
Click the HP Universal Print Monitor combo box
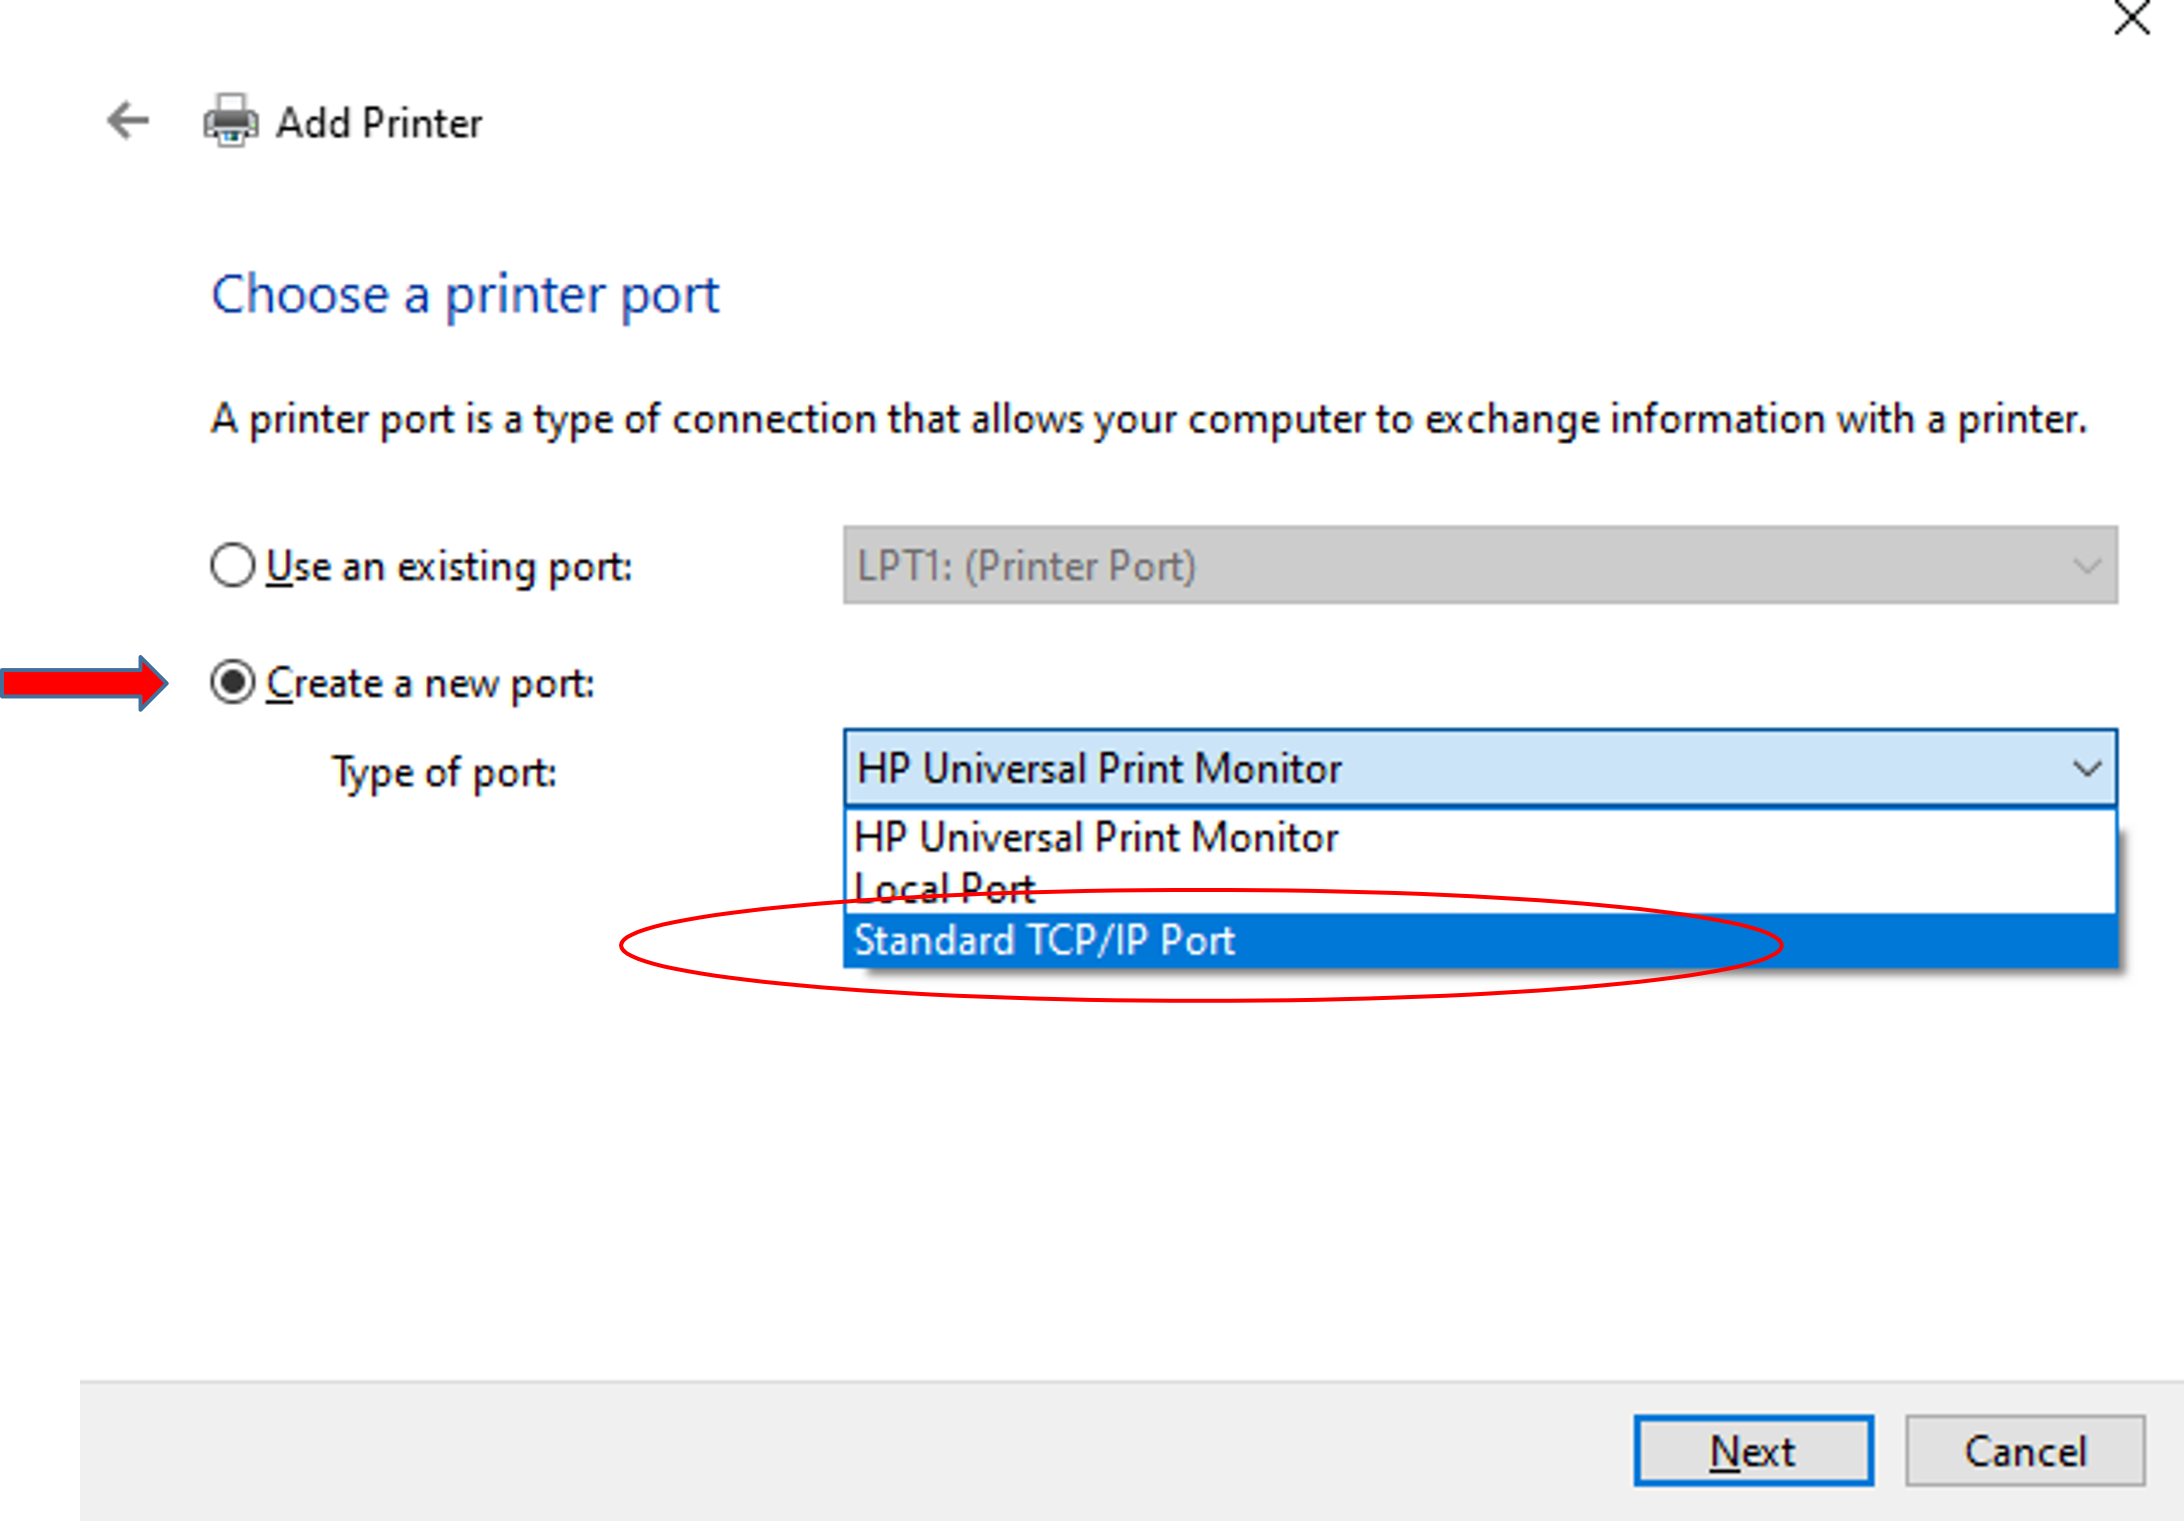(x=1480, y=768)
